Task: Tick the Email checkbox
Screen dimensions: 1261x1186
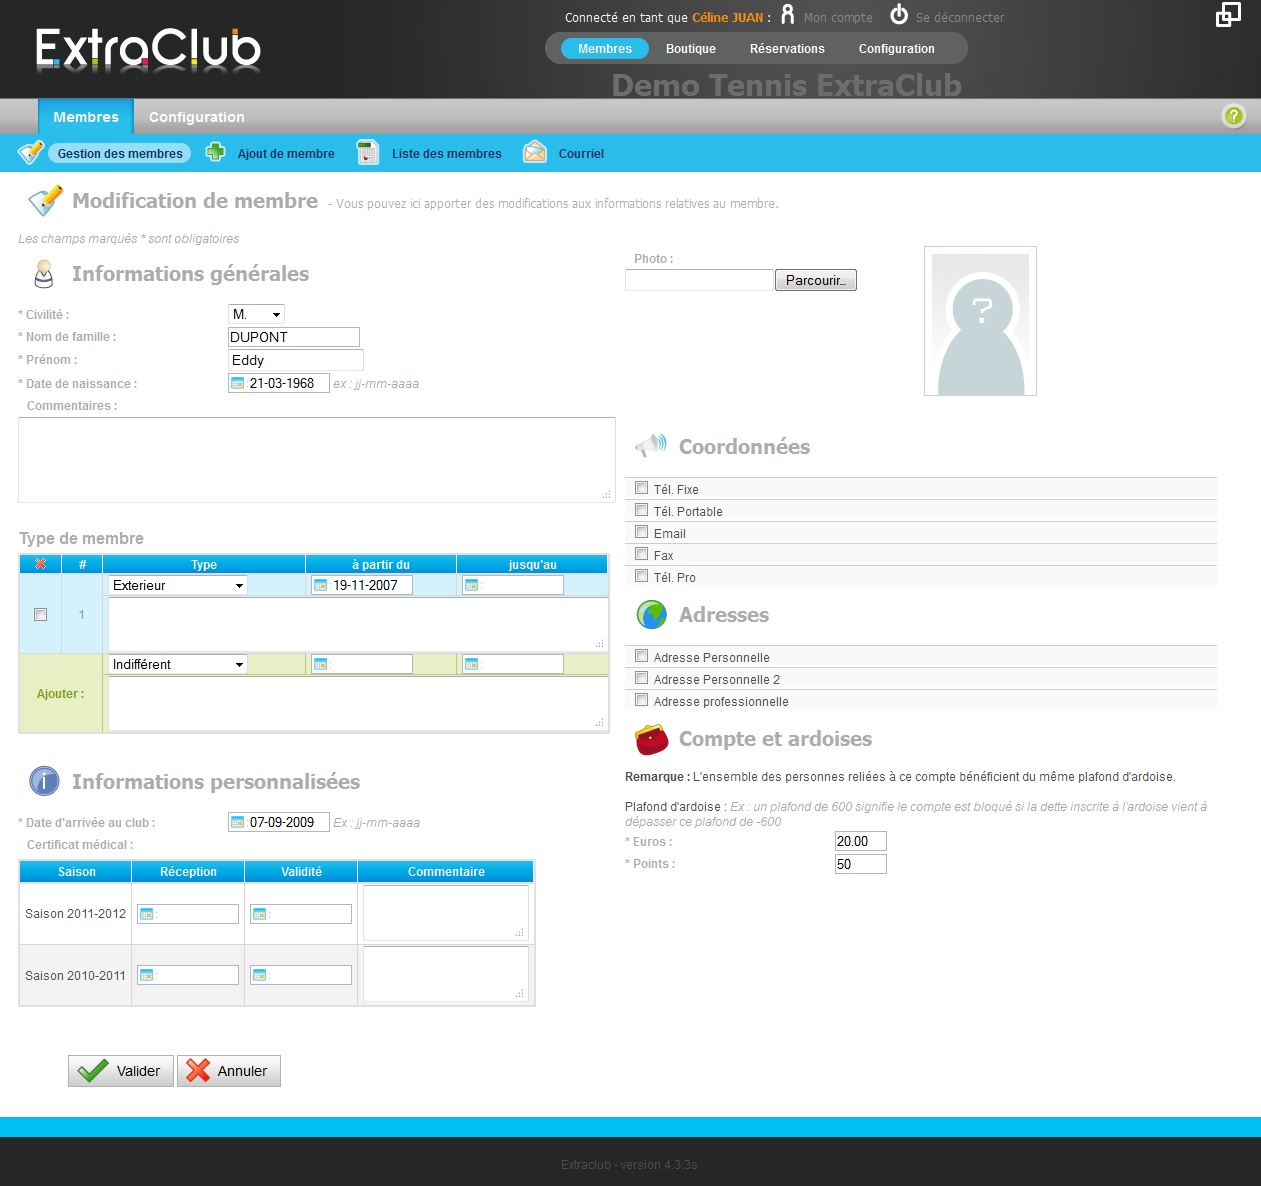Action: pyautogui.click(x=642, y=532)
